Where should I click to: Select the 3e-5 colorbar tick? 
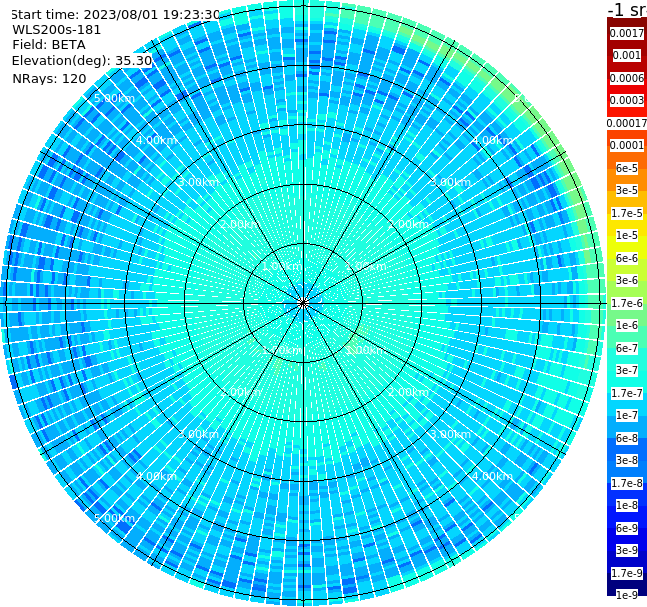627,190
